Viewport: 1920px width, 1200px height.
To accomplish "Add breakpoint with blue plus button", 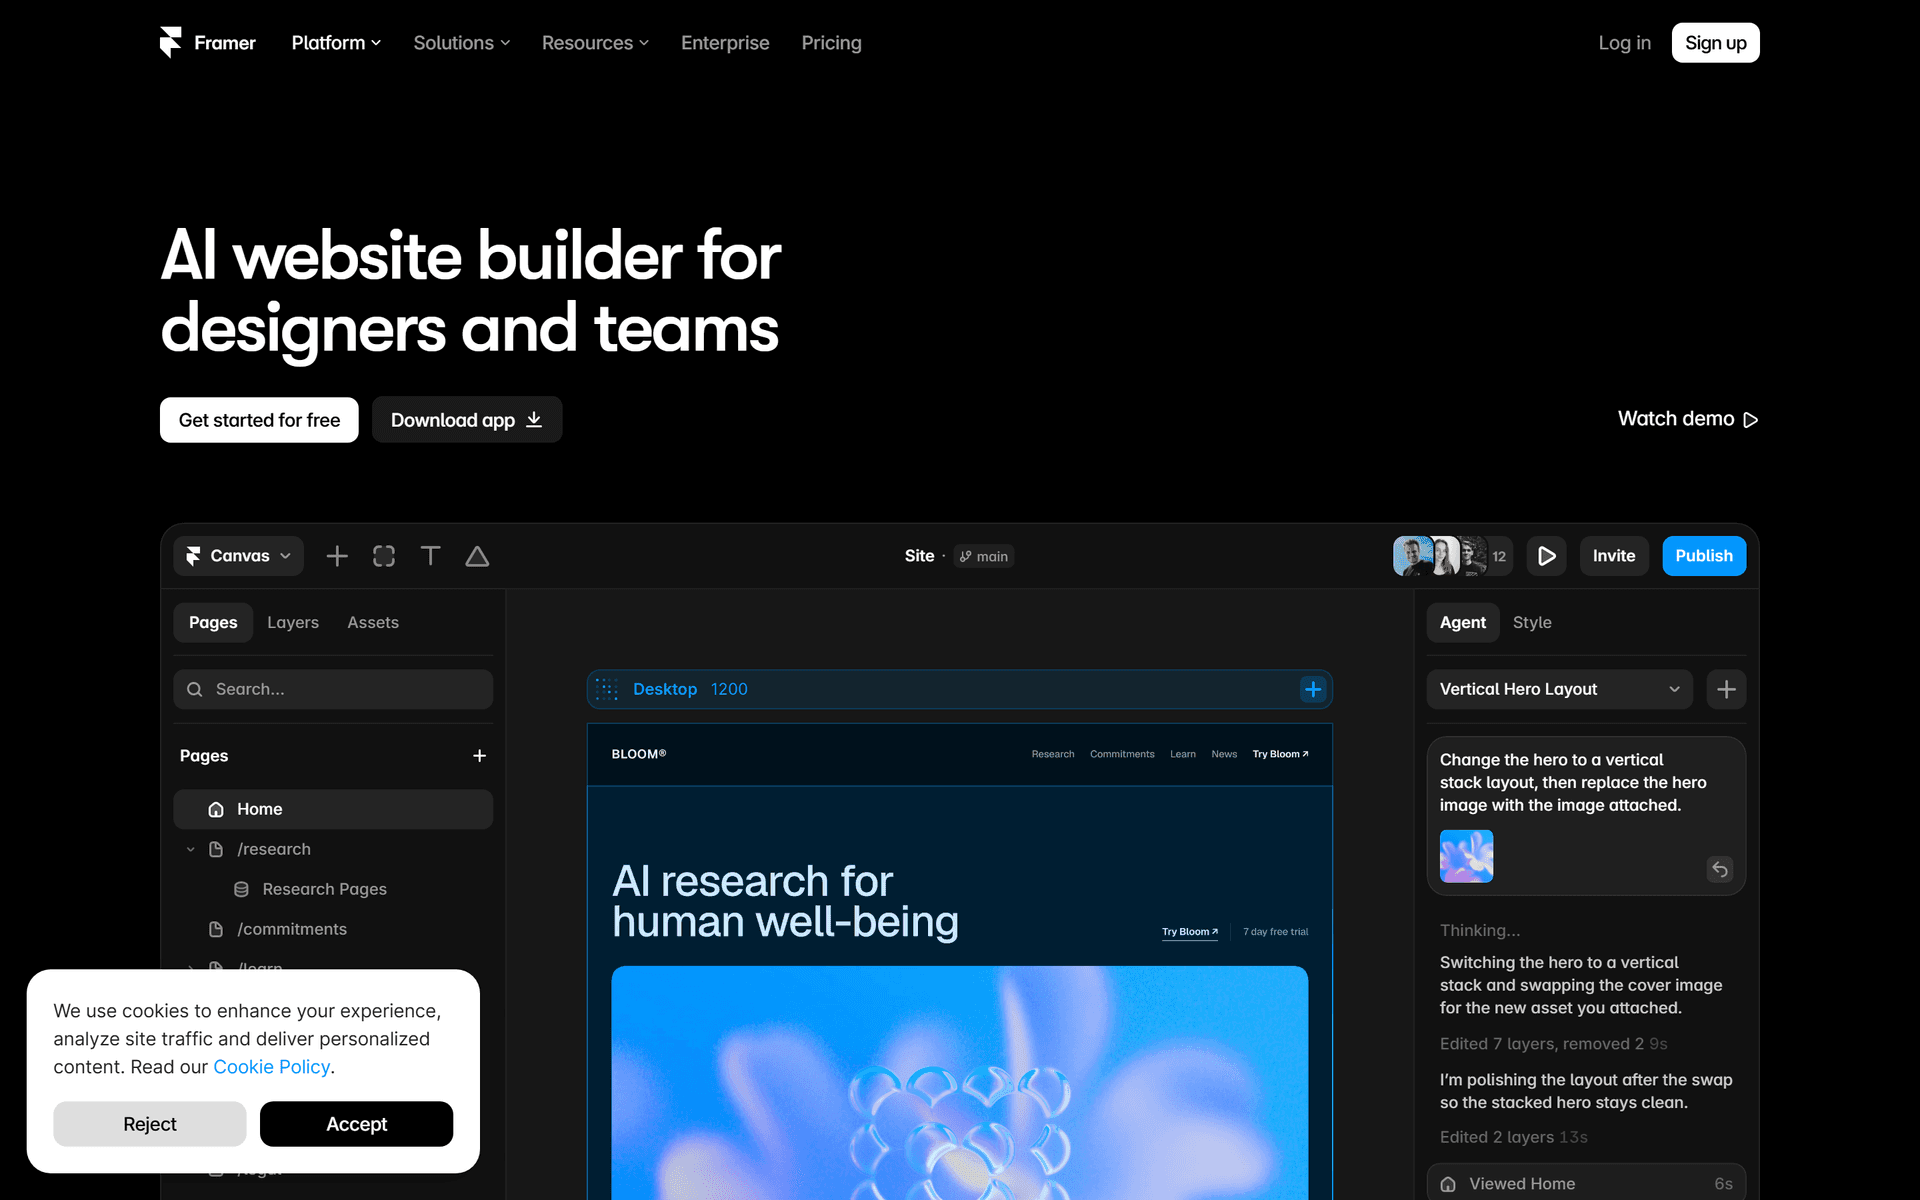I will [x=1313, y=689].
